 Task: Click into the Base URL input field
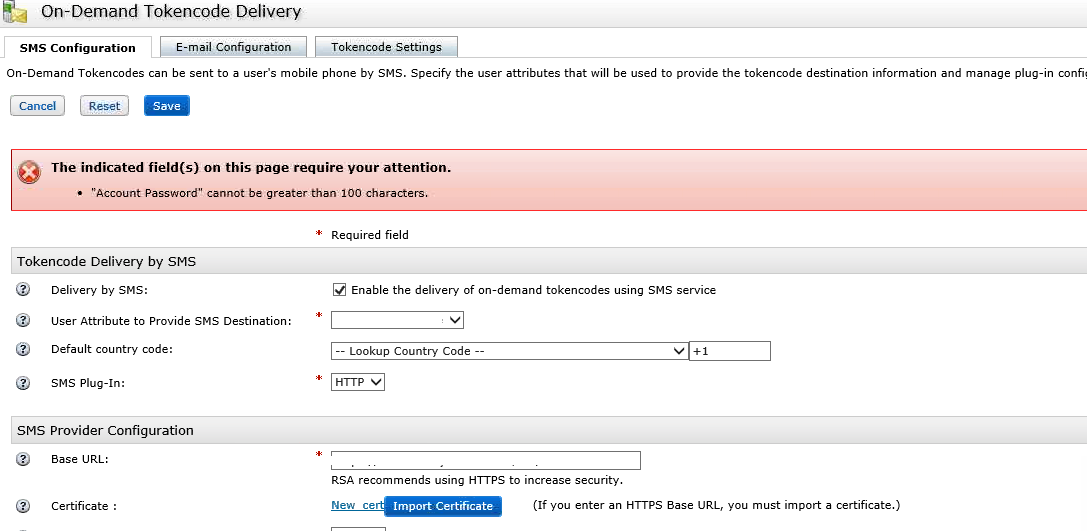[x=486, y=460]
